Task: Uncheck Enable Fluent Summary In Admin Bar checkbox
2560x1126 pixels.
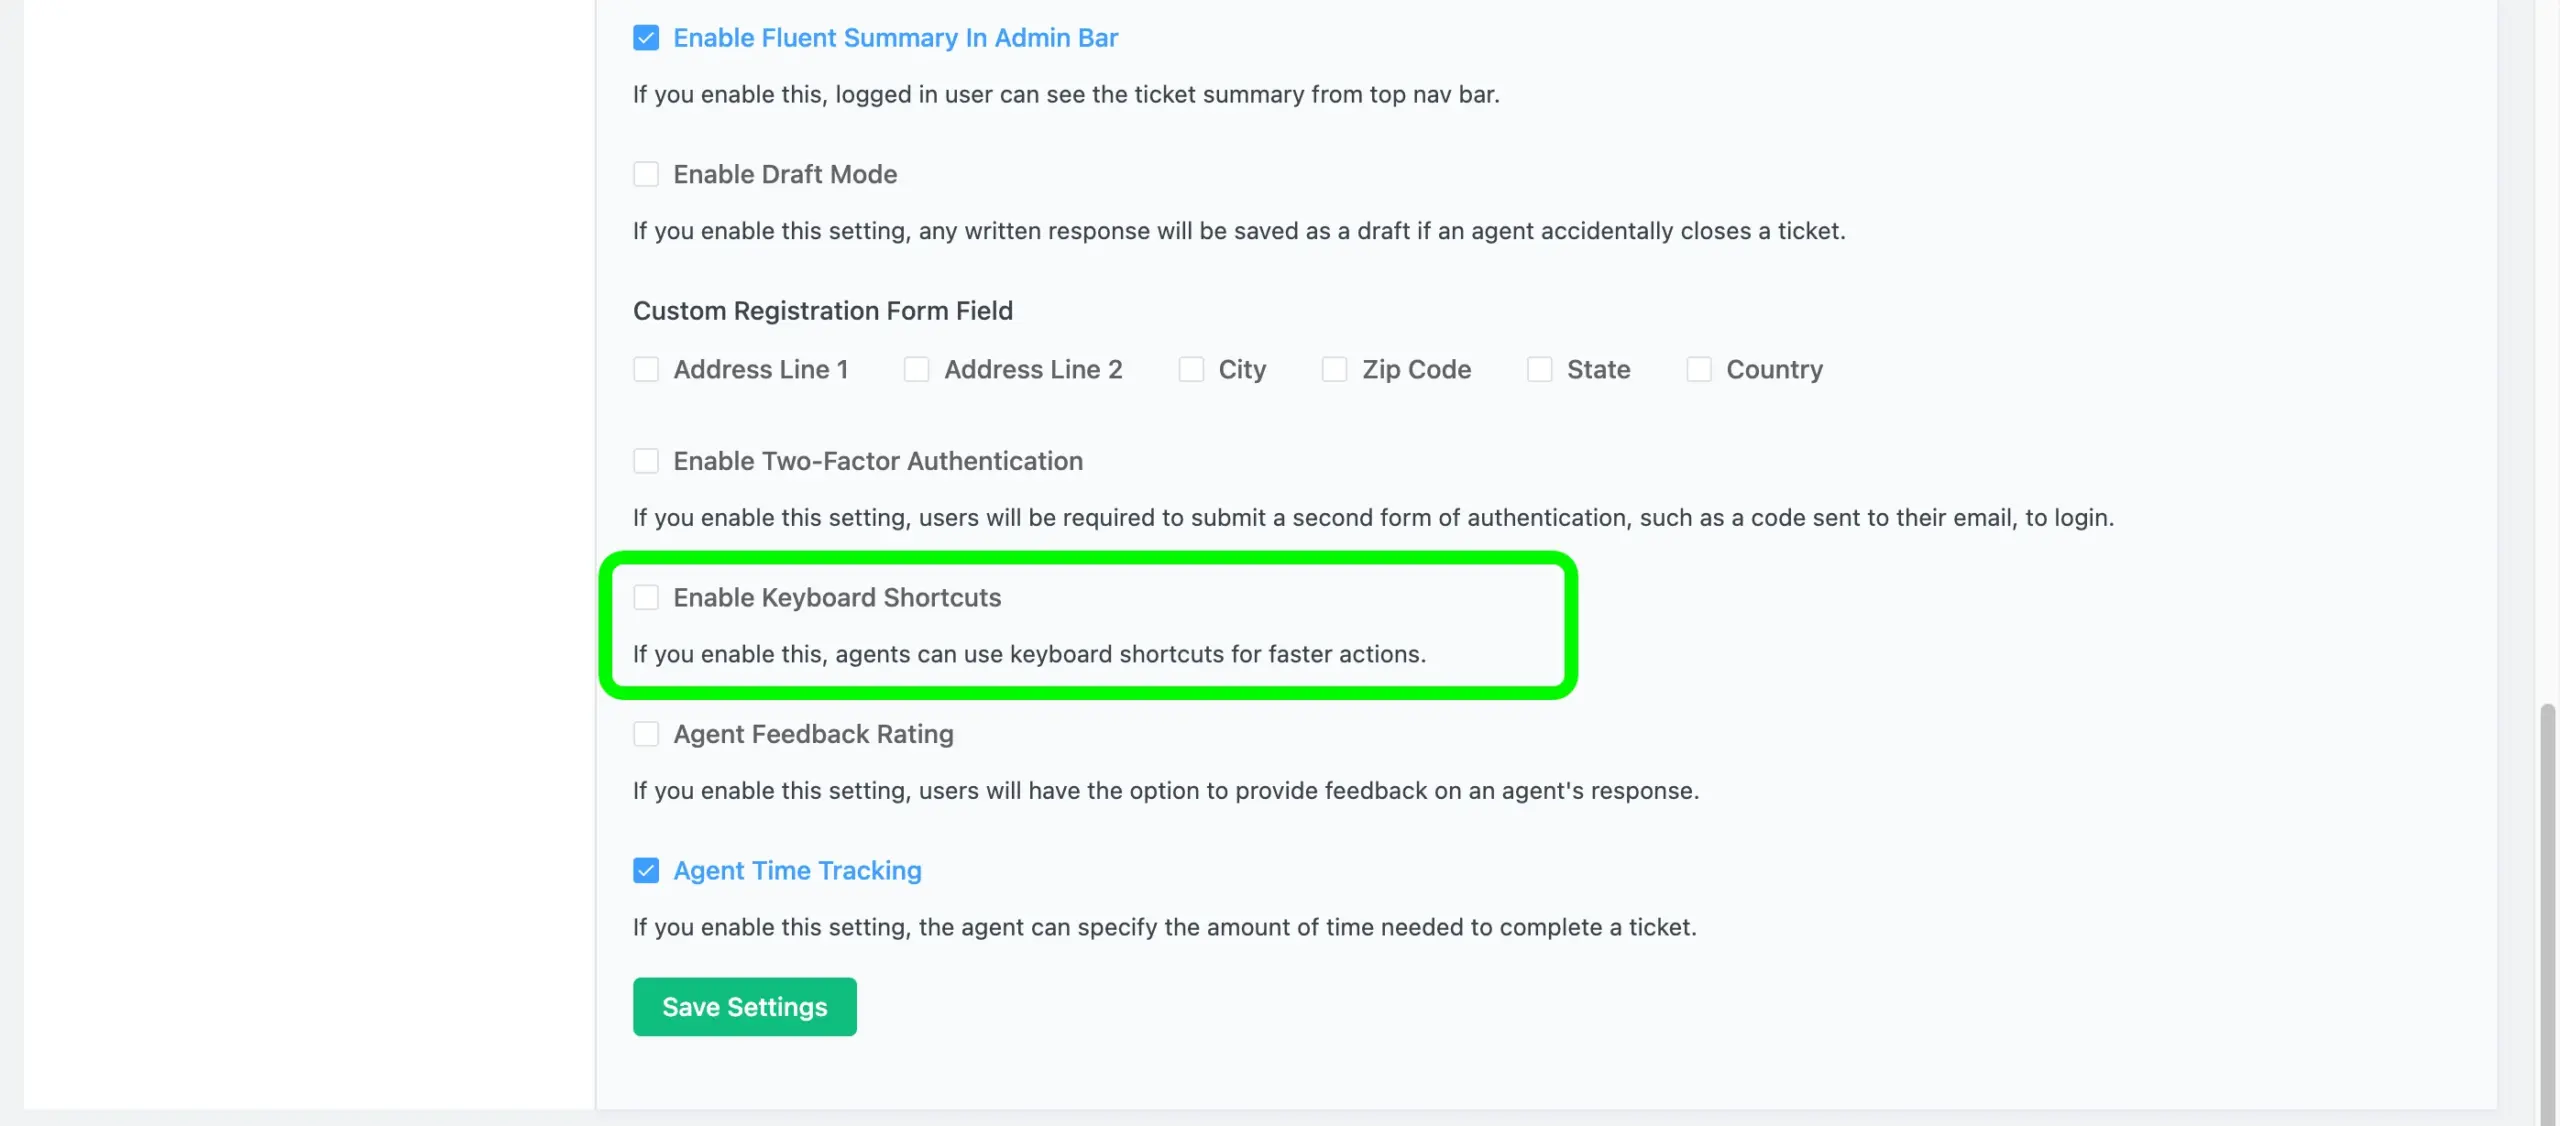Action: (646, 38)
